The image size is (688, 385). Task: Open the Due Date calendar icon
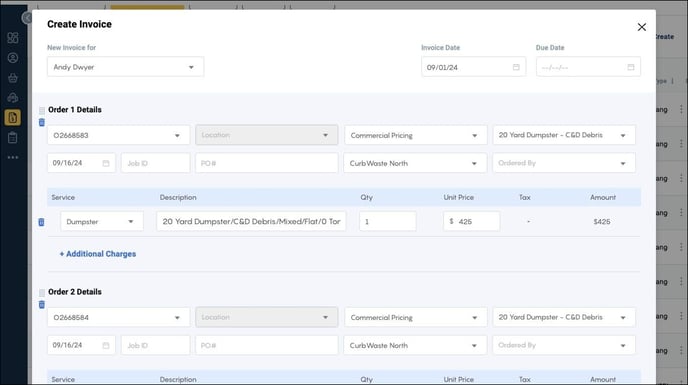(x=631, y=67)
